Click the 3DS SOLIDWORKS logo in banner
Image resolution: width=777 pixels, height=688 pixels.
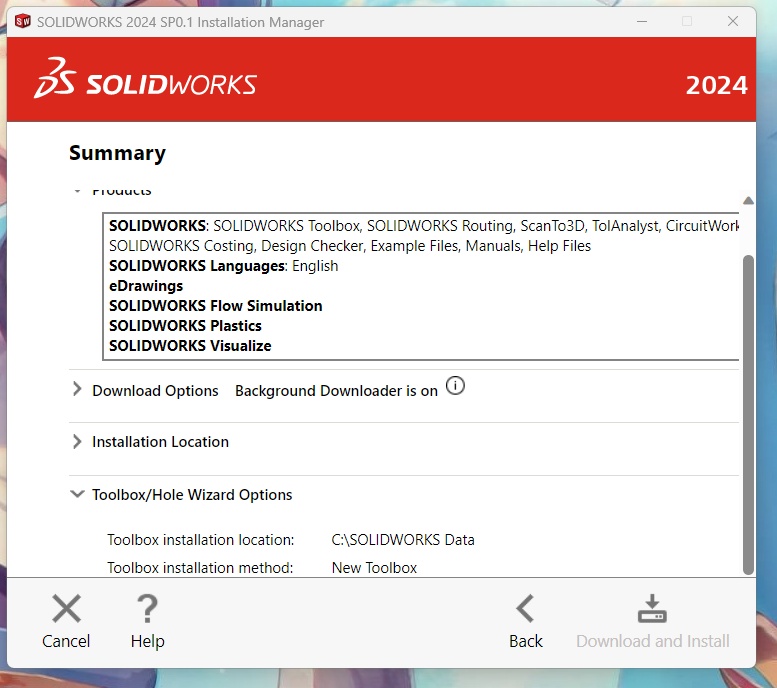click(x=145, y=78)
